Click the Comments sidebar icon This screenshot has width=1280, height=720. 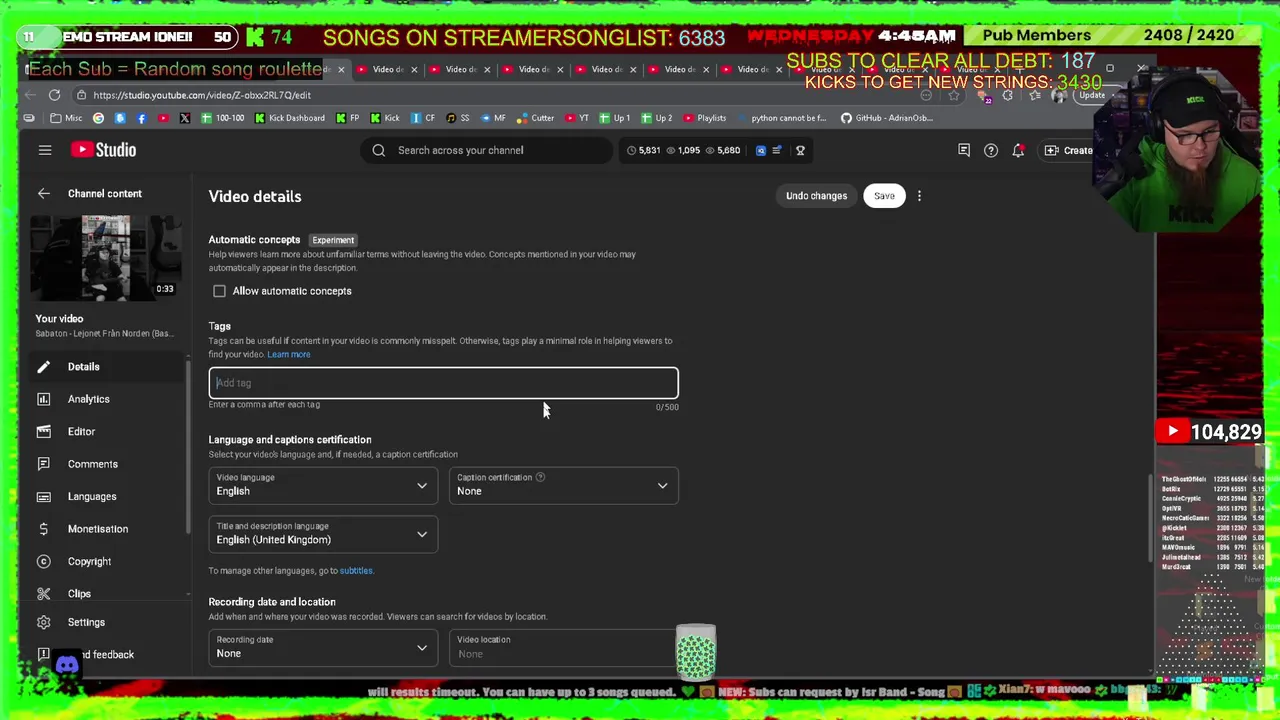(43, 464)
